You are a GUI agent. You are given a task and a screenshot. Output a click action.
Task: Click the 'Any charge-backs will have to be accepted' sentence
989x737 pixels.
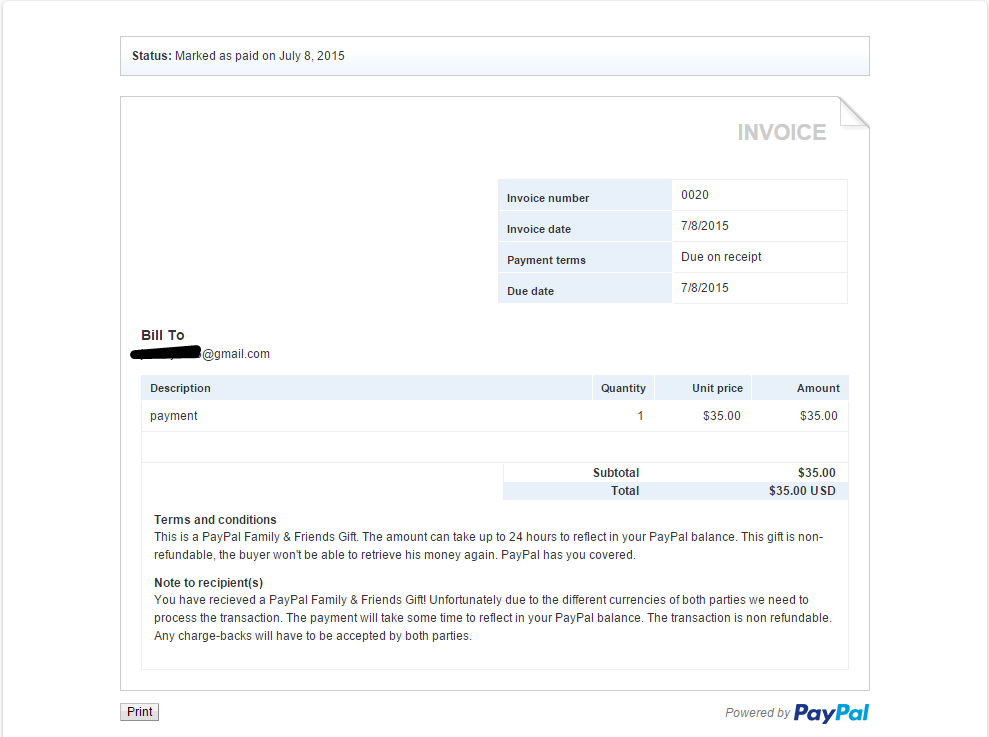tap(313, 636)
